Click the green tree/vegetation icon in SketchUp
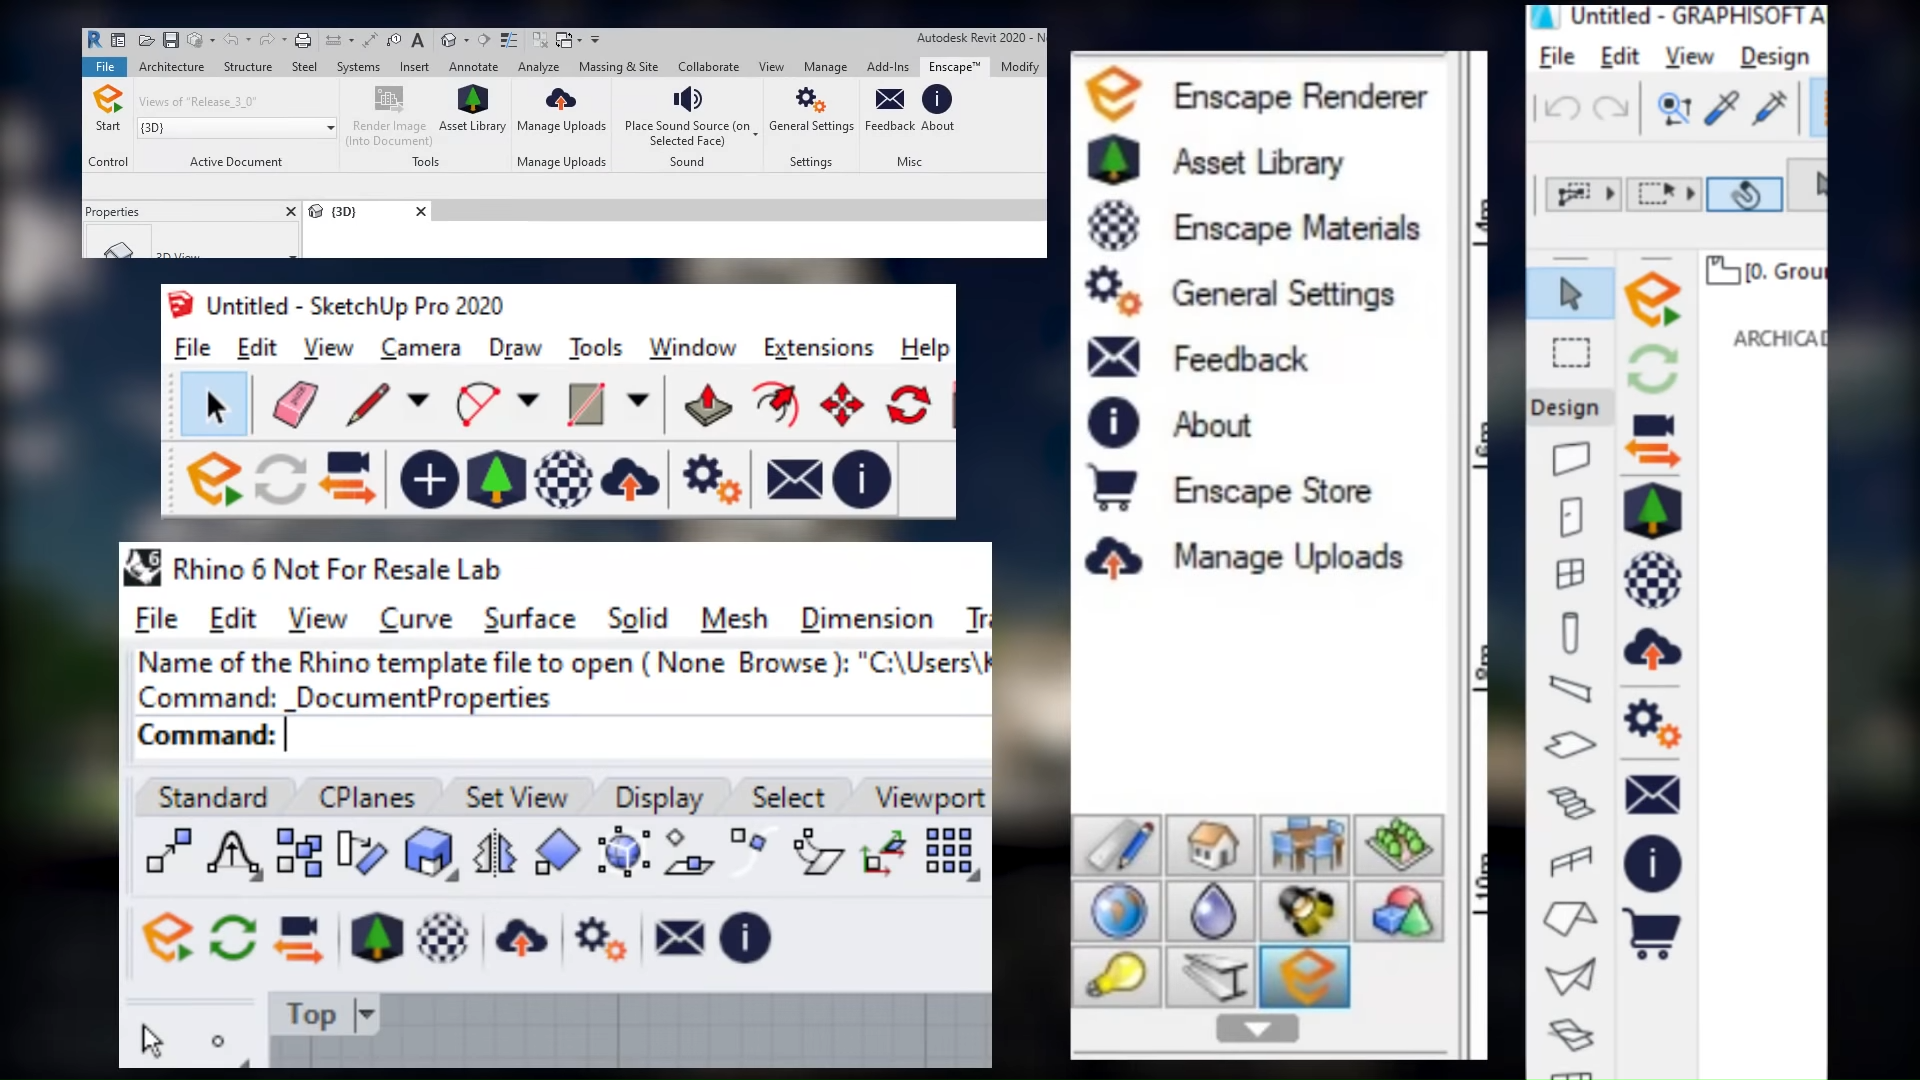Image resolution: width=1920 pixels, height=1080 pixels. 496,479
